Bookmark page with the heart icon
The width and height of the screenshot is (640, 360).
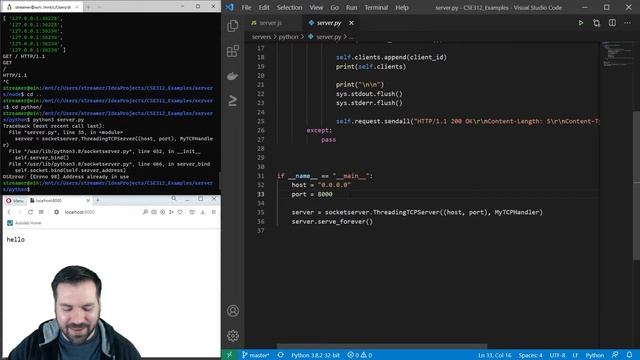tap(180, 212)
